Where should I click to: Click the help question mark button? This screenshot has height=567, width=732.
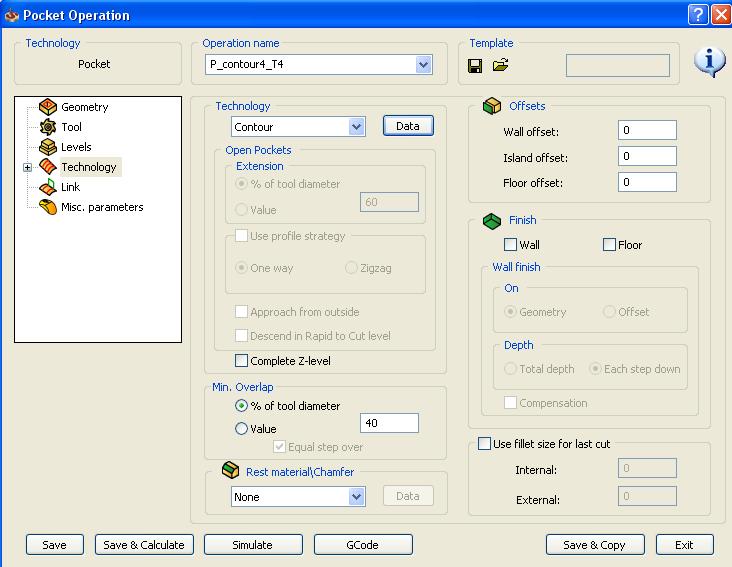pos(697,15)
